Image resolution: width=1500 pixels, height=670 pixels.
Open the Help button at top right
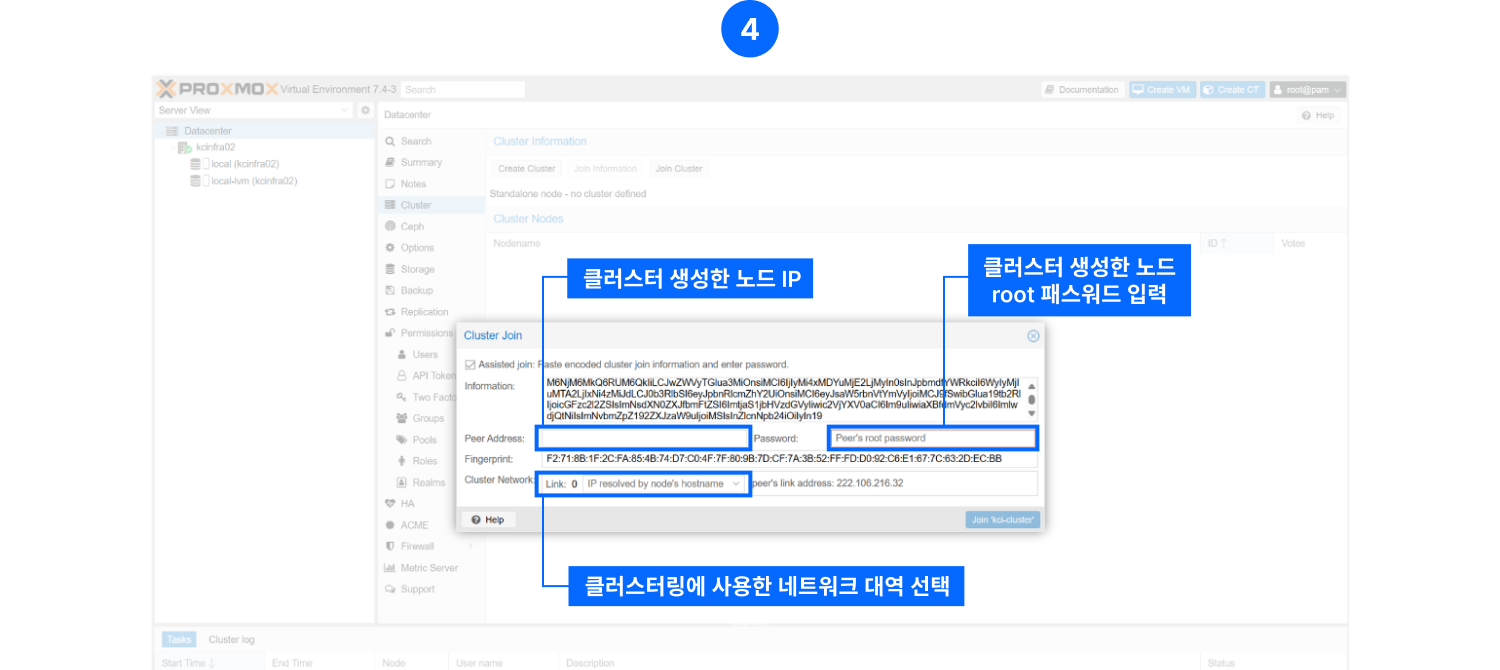pos(1318,115)
